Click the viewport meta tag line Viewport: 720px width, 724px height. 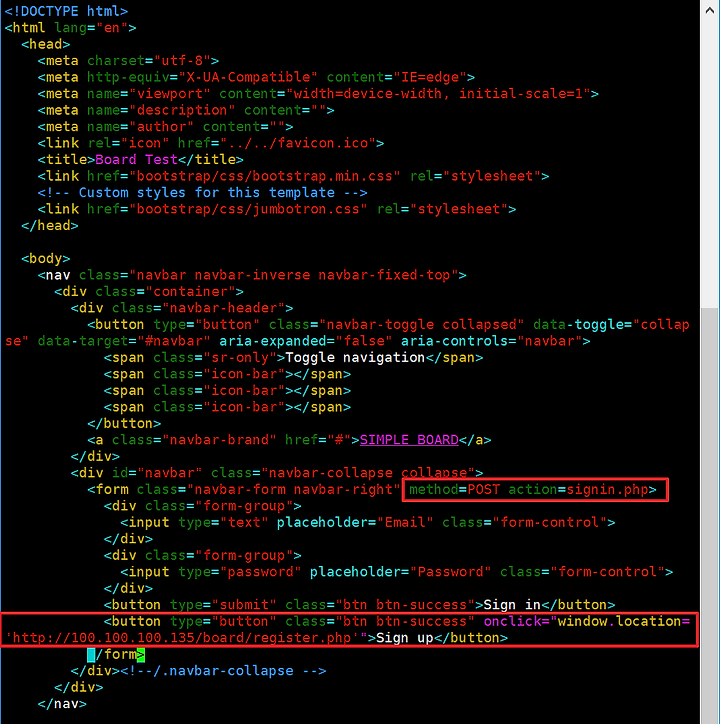(318, 94)
